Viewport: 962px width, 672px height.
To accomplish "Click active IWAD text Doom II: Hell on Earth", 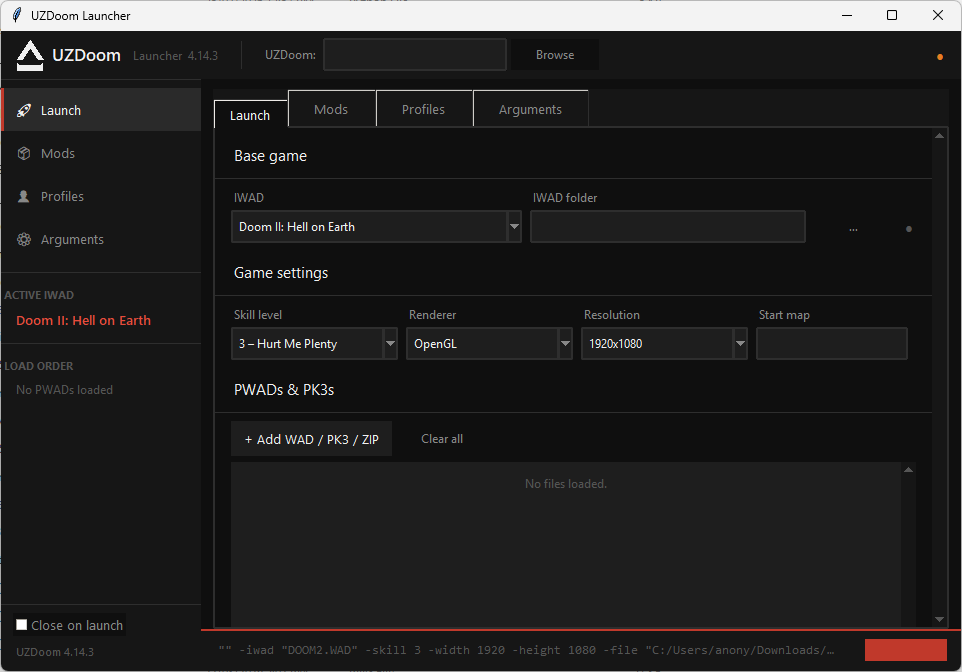I will tap(83, 320).
